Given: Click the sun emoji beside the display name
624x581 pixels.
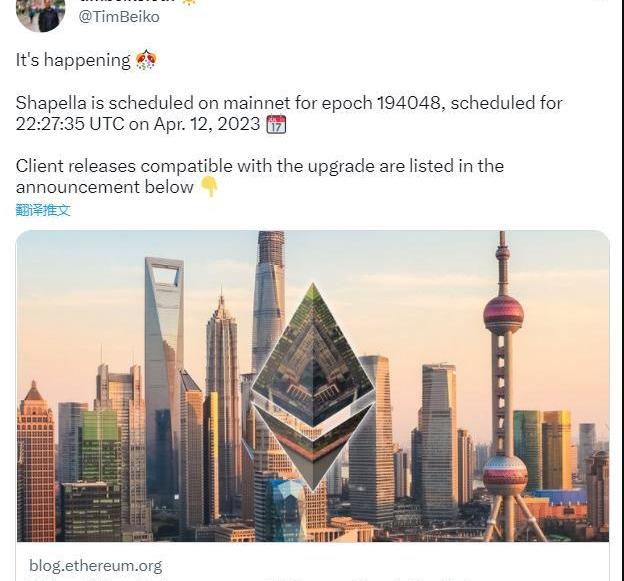Looking at the screenshot, I should (189, 2).
